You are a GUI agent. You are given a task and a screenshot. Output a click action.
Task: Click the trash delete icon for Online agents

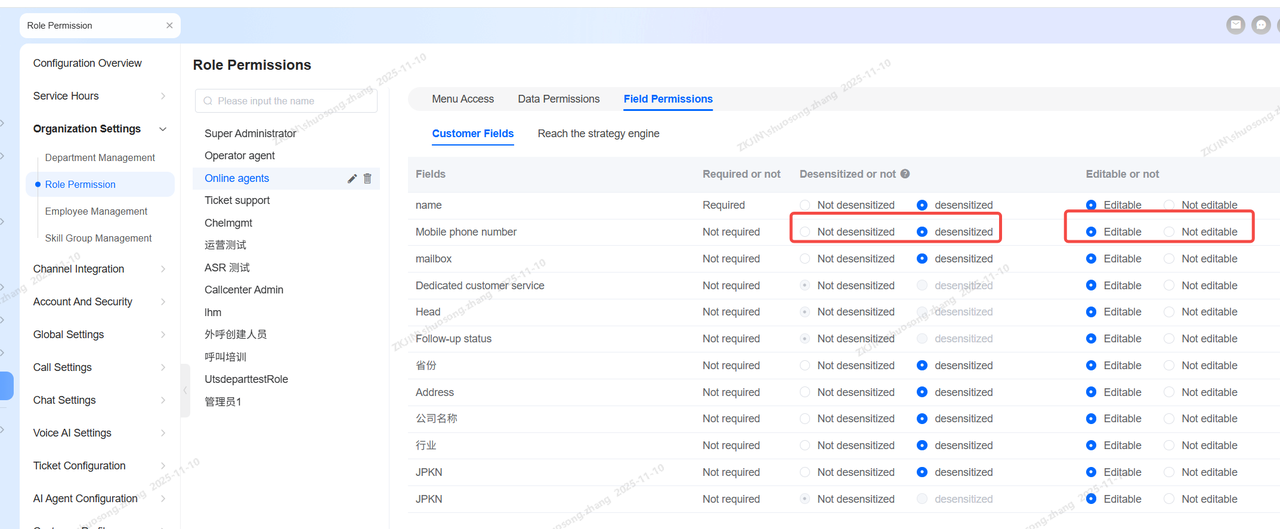pos(367,178)
